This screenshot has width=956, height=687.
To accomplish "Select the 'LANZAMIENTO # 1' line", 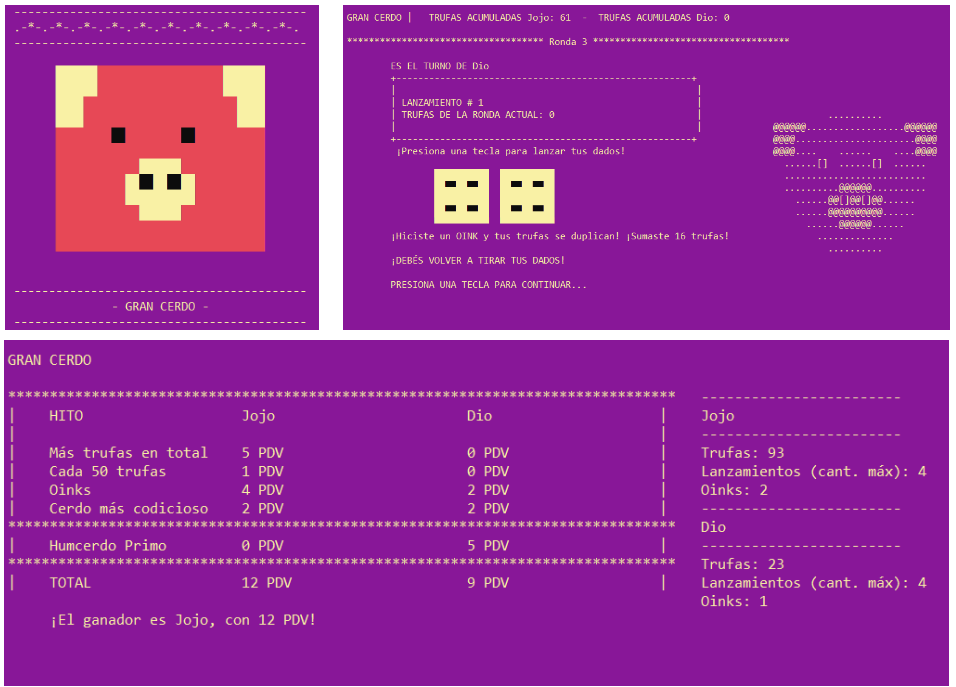I will (x=442, y=103).
